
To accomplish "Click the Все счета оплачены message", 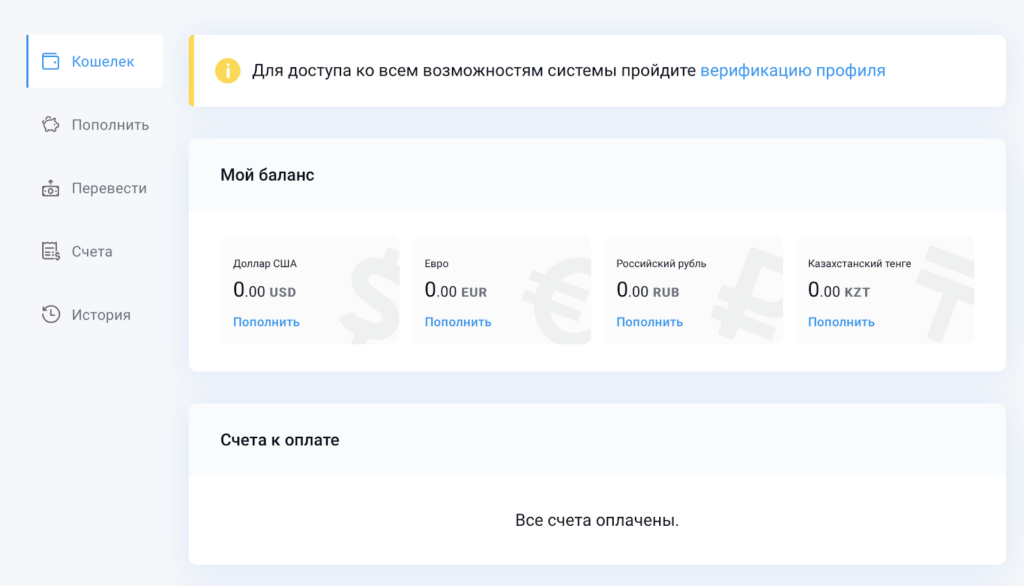I will click(x=597, y=521).
